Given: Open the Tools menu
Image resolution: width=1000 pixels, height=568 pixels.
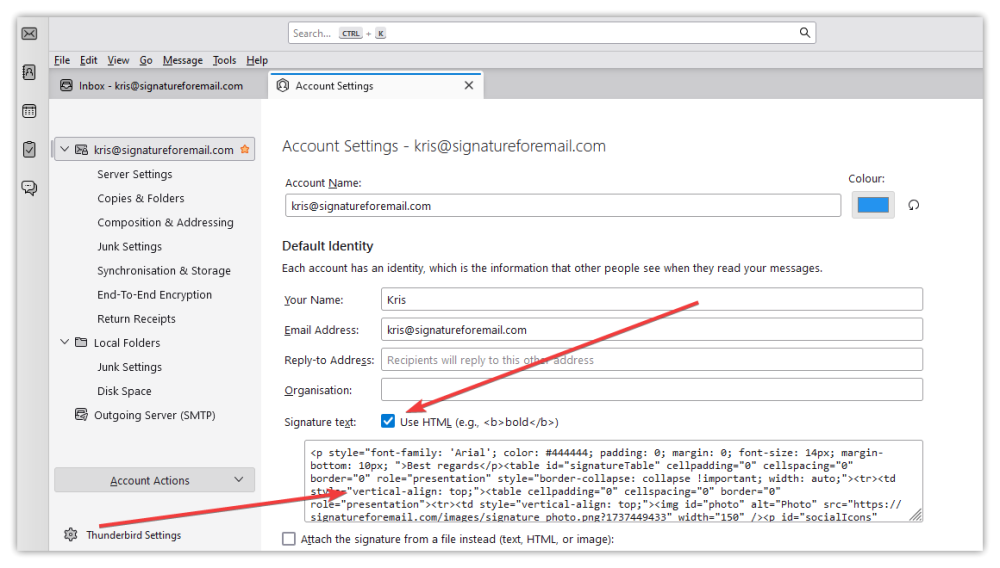Looking at the screenshot, I should tap(224, 60).
